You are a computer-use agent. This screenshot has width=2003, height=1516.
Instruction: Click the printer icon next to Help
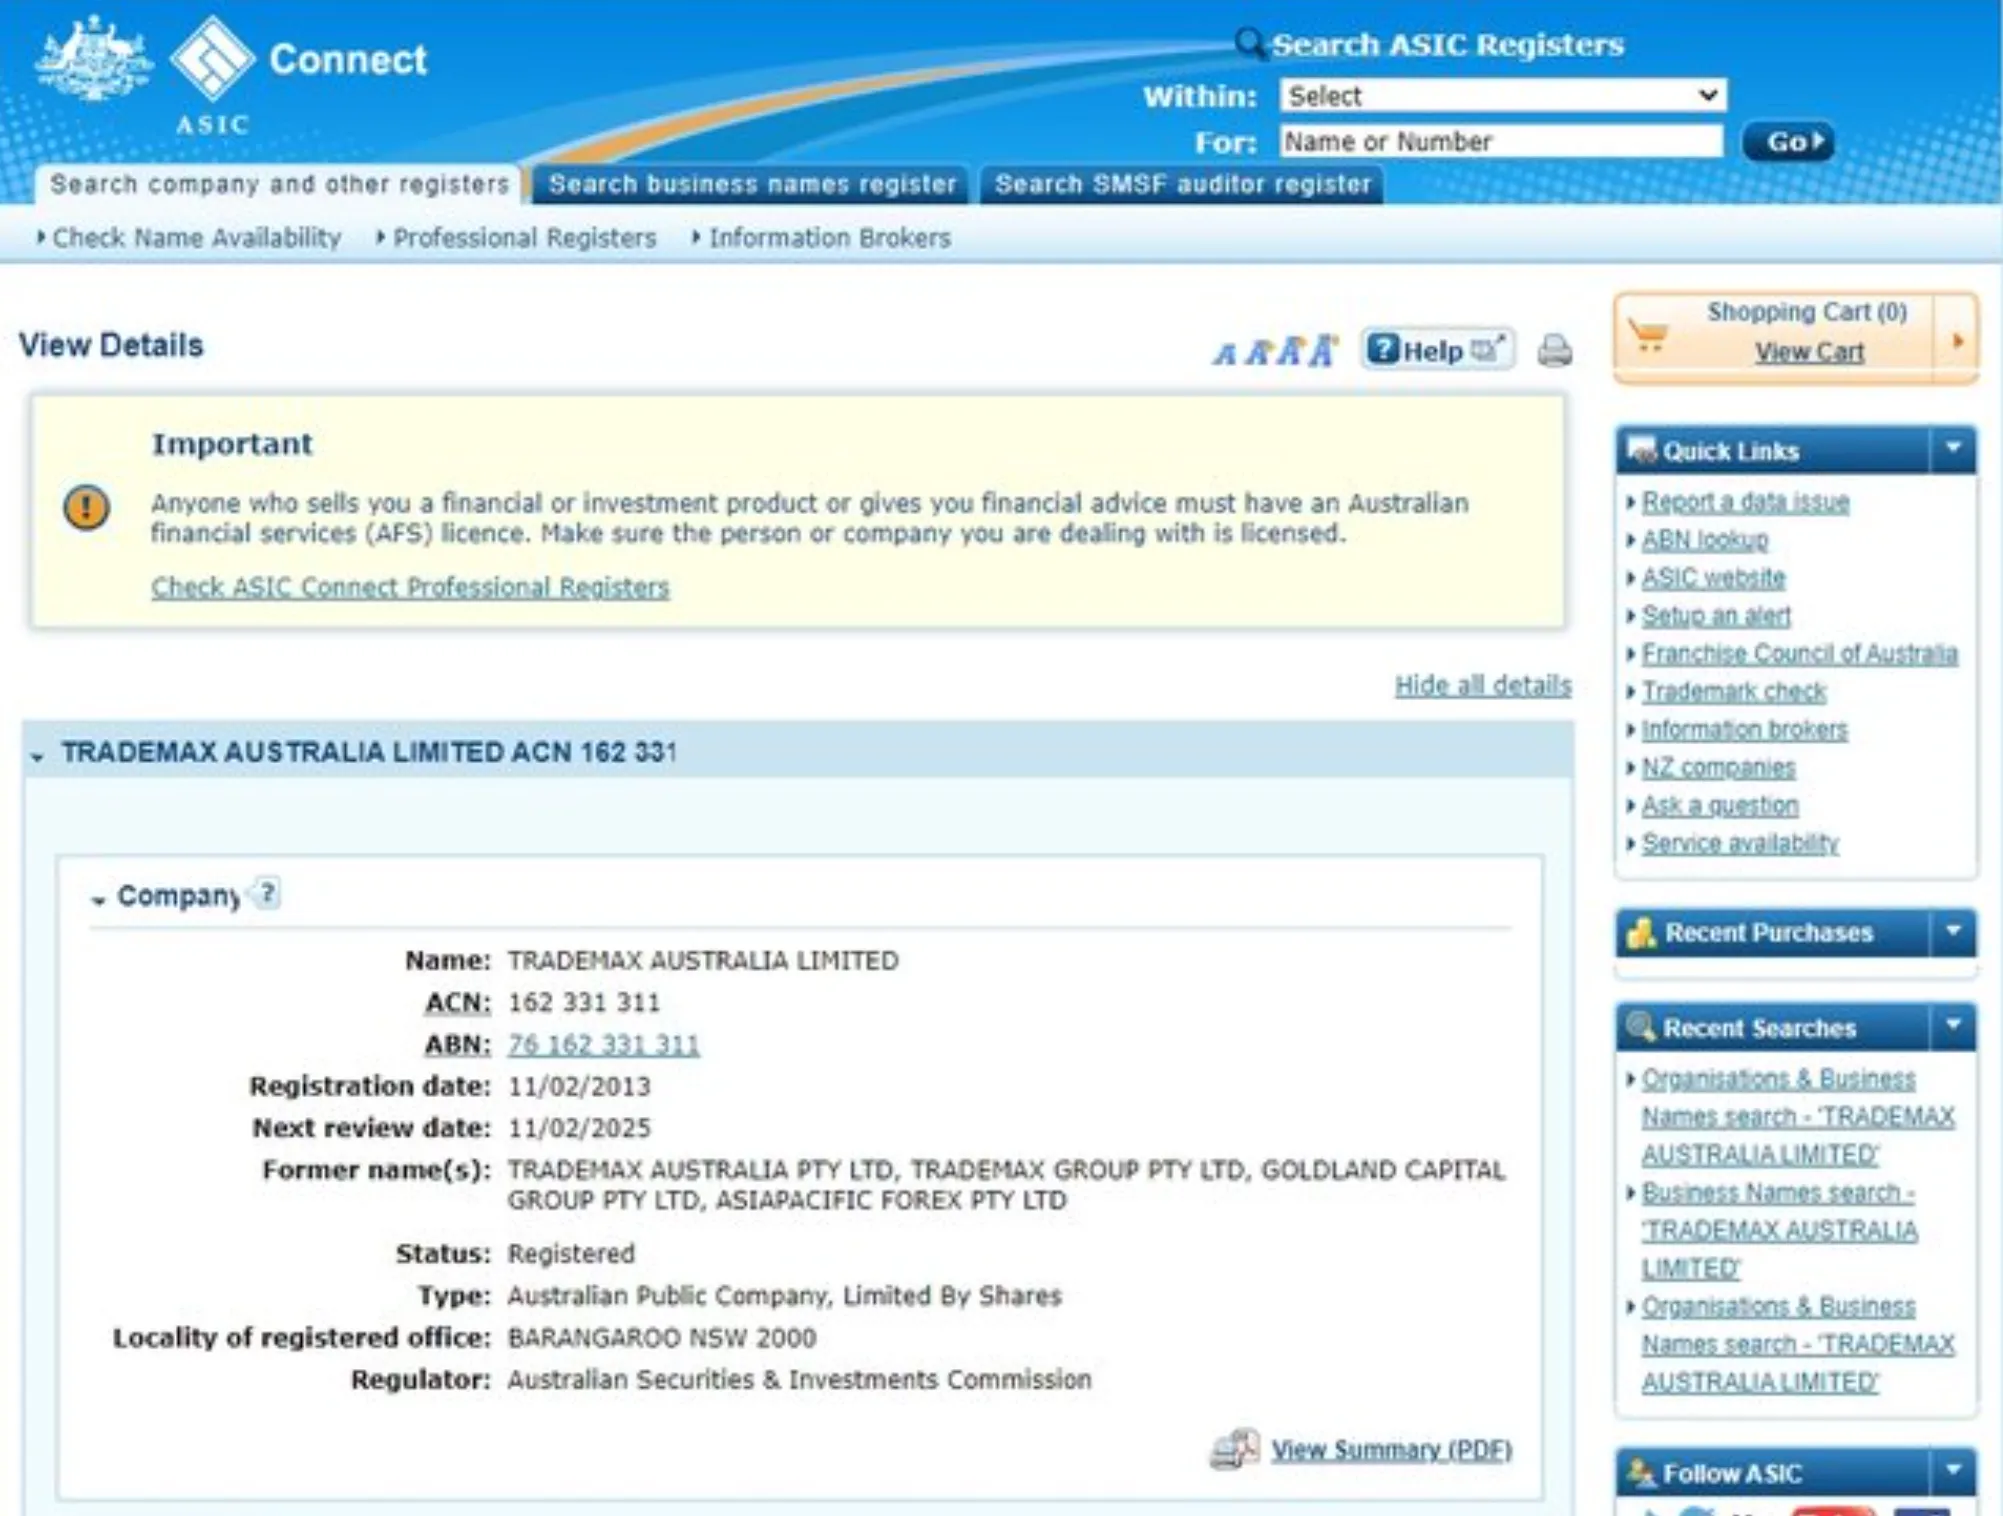coord(1554,351)
